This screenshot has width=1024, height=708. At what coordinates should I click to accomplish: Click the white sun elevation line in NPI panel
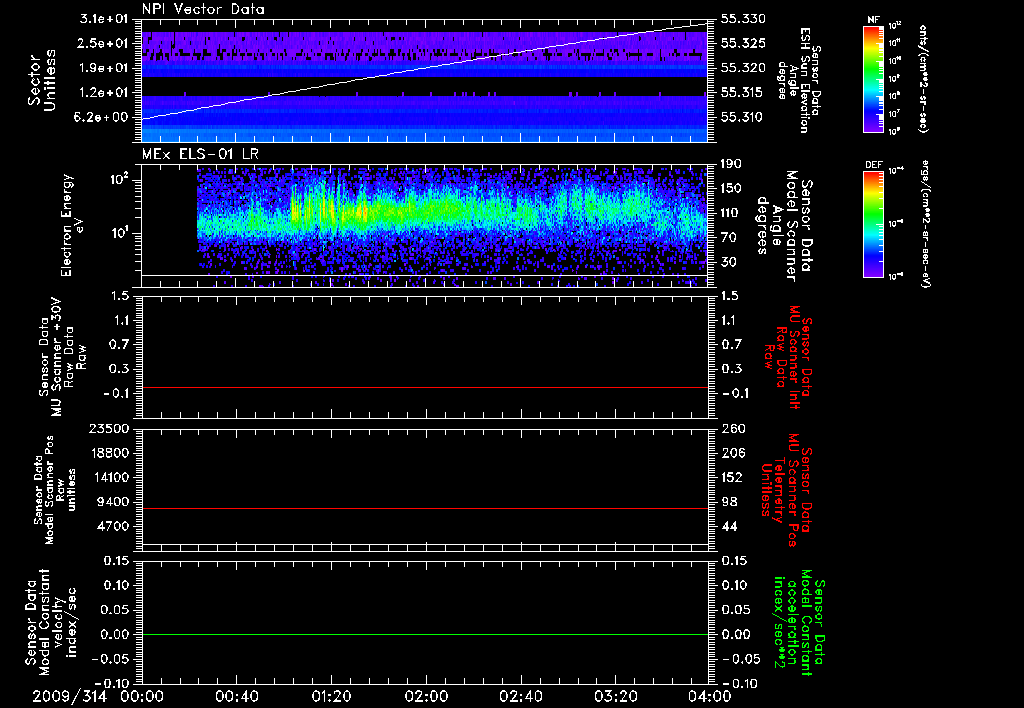424,71
